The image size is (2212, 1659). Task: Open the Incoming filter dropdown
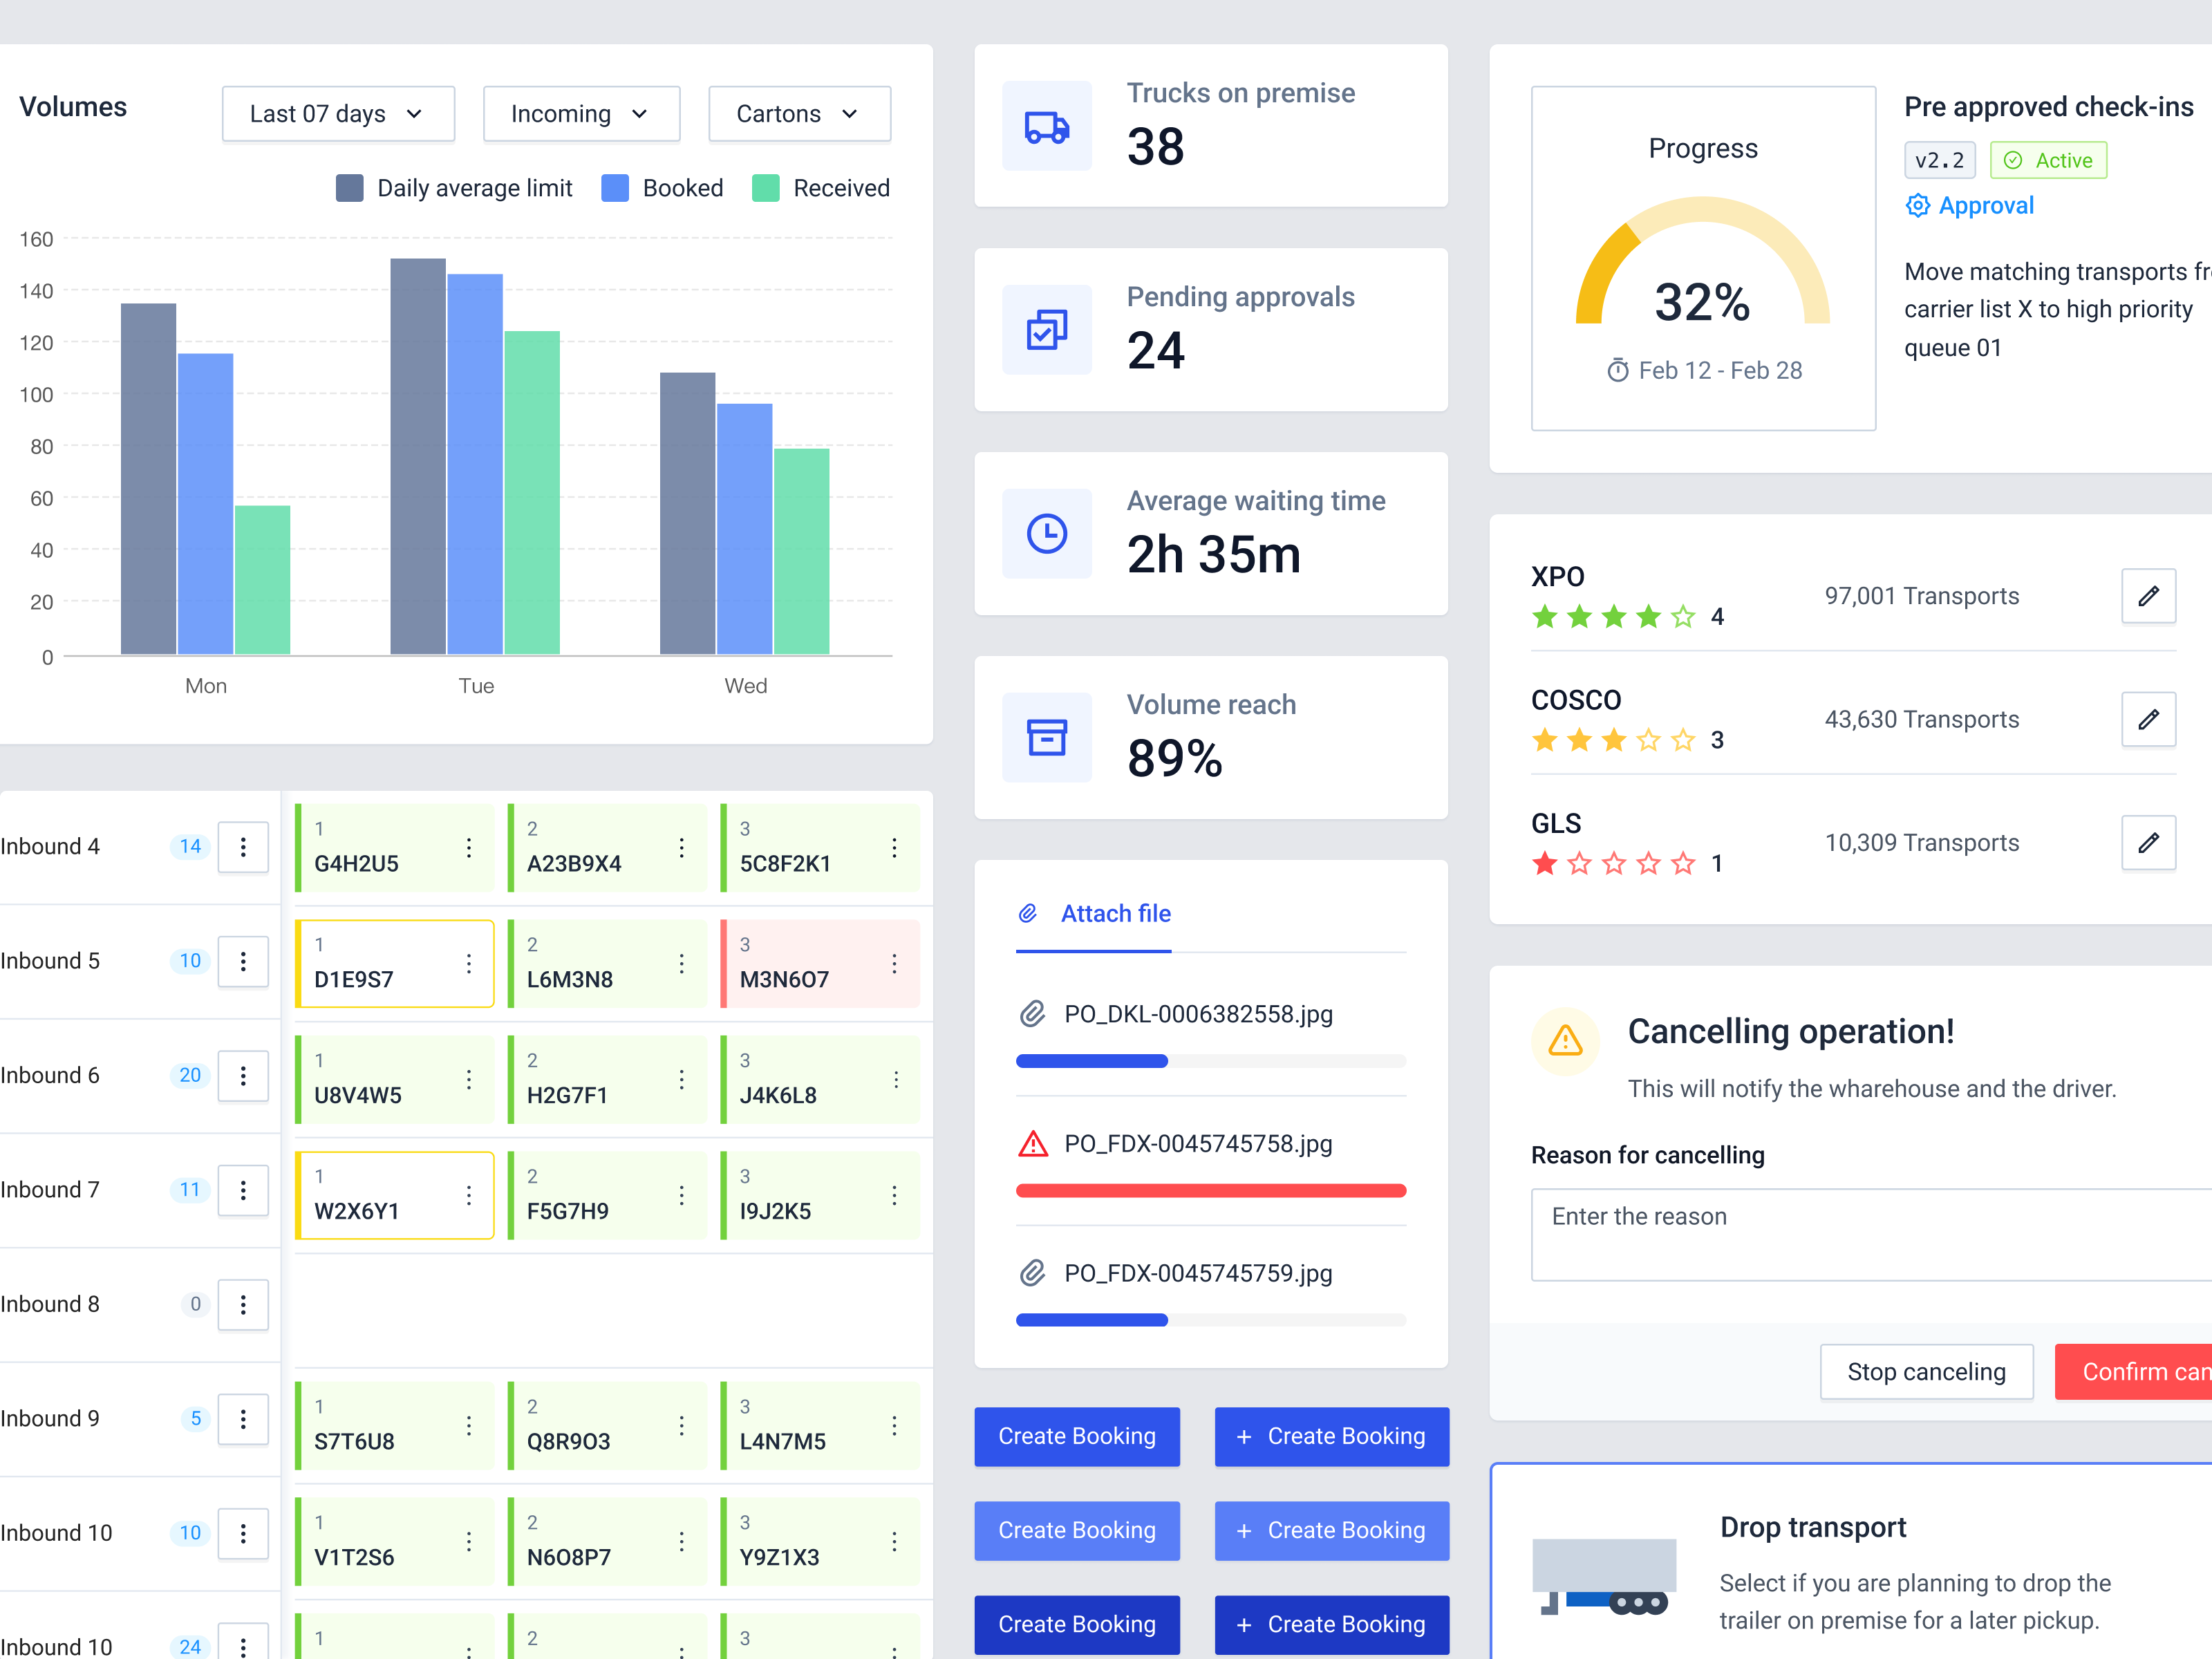coord(581,113)
